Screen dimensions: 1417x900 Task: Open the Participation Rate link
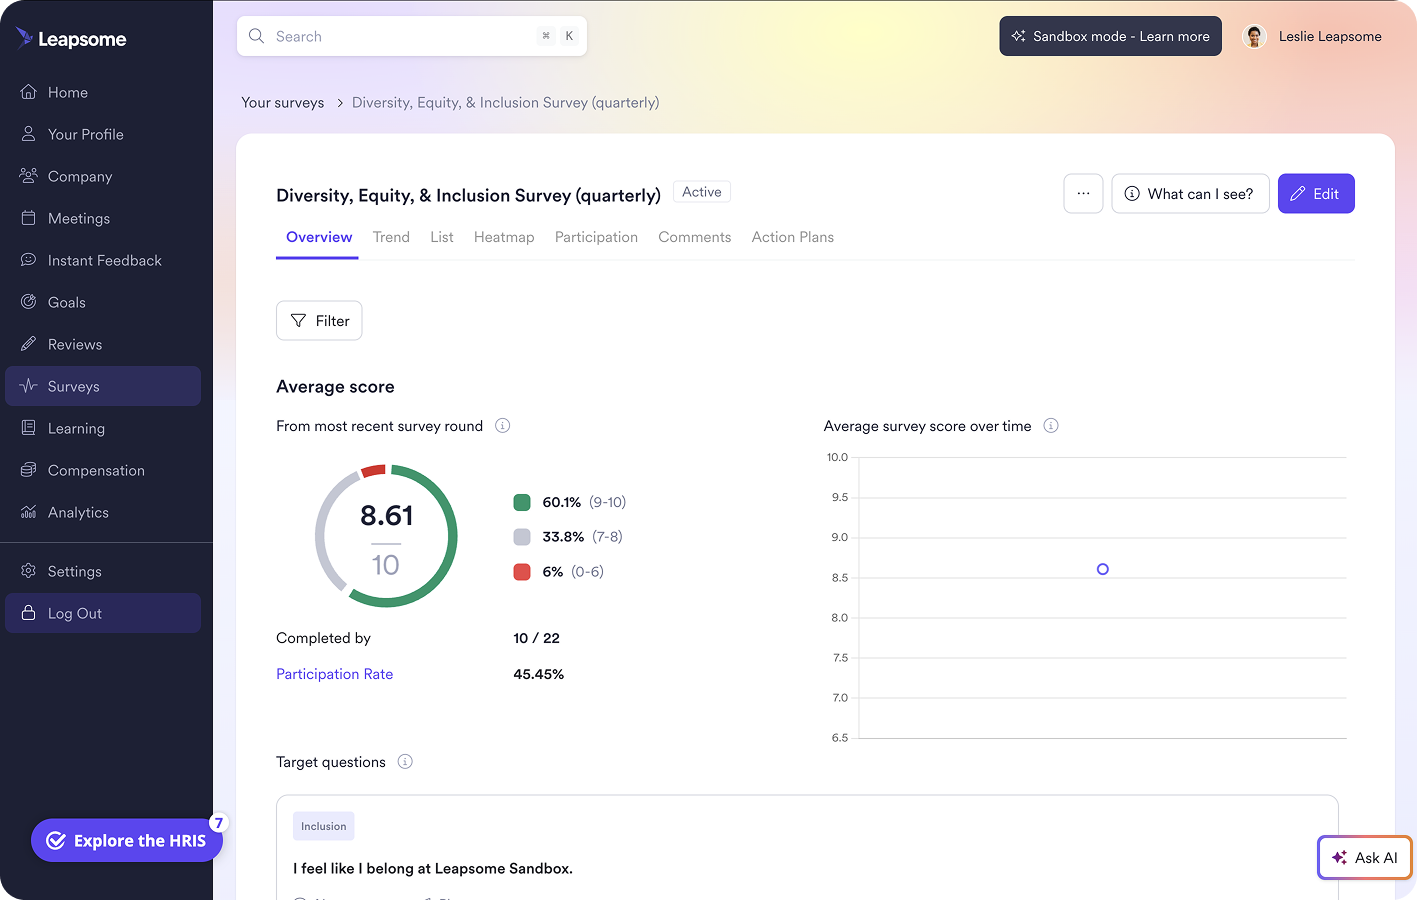334,674
